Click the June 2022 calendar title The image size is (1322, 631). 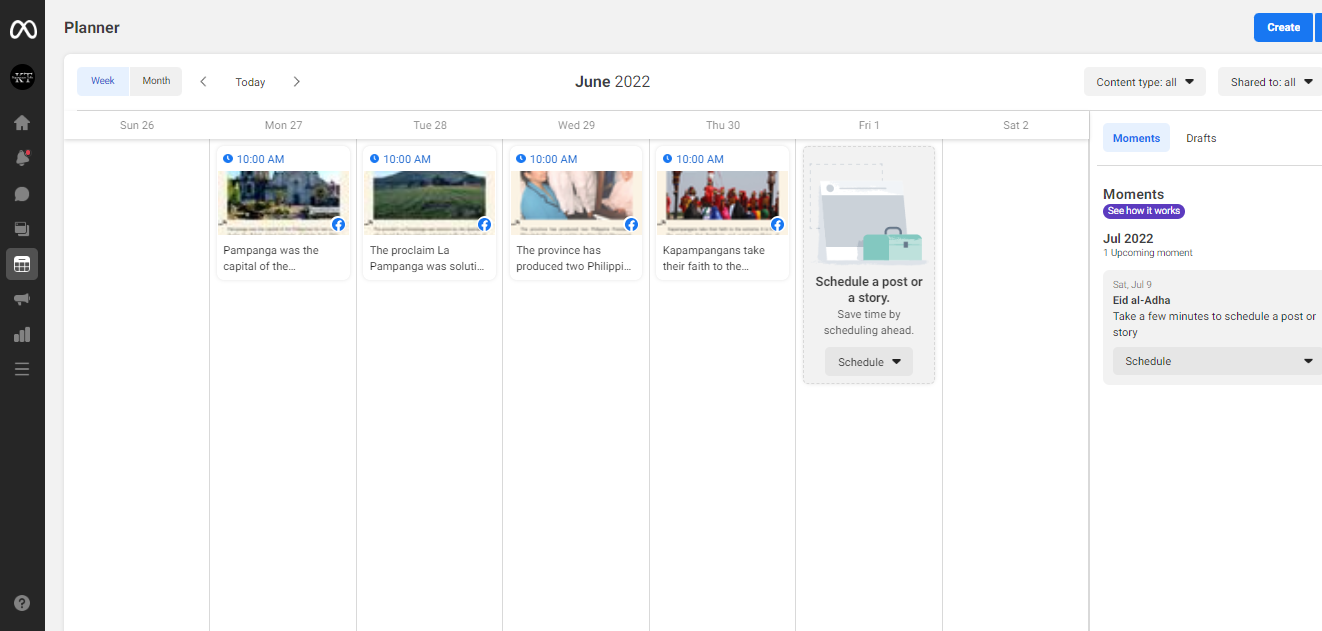(612, 82)
